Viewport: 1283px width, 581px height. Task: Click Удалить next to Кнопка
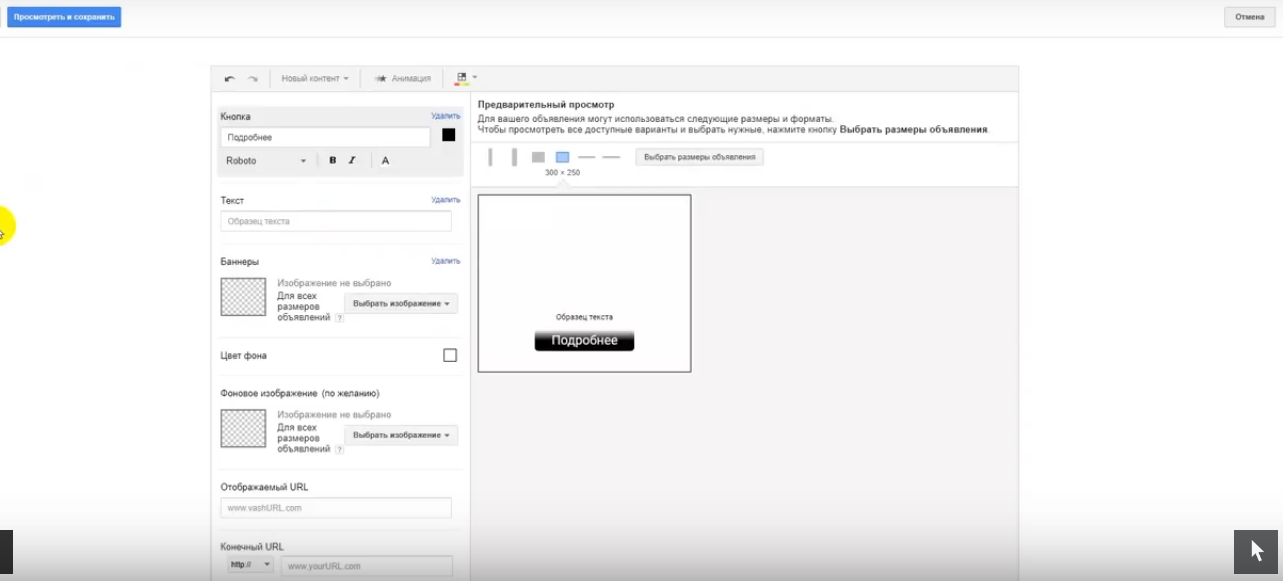click(x=447, y=114)
